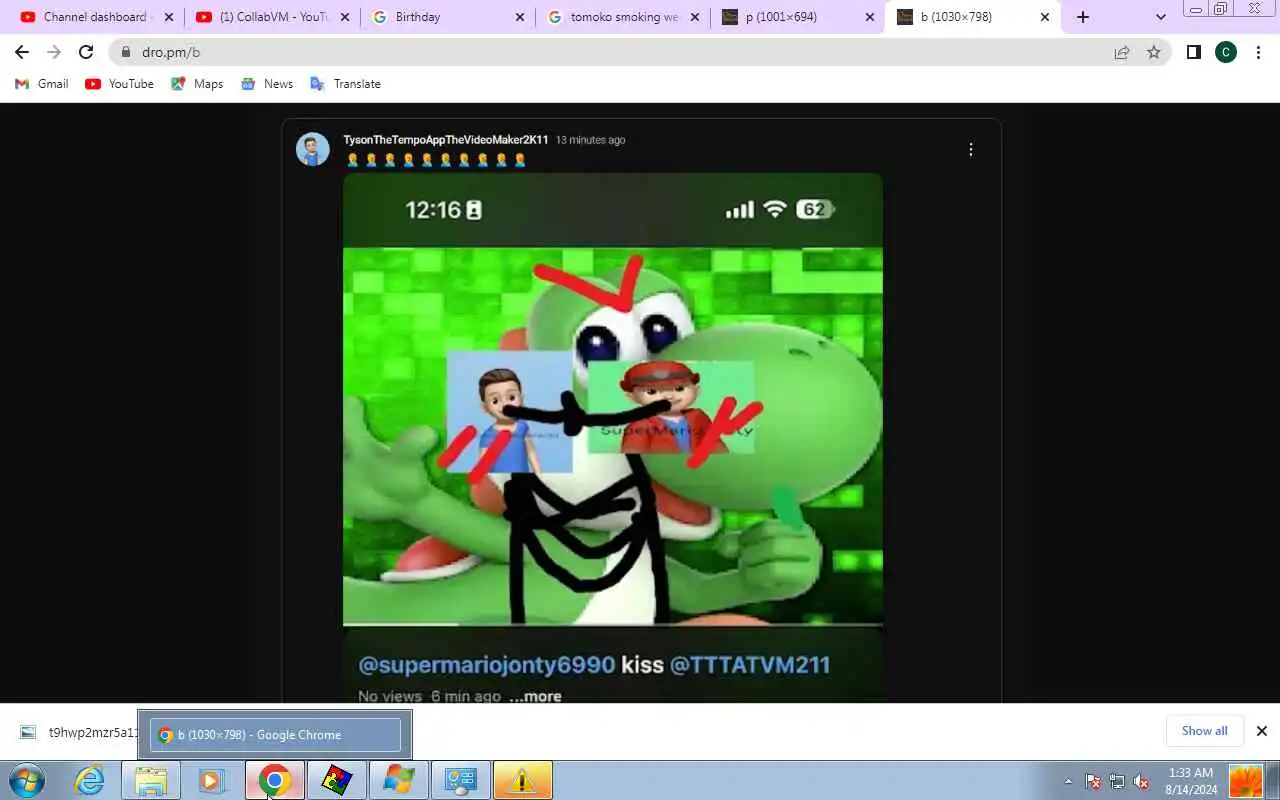
Task: Bookmark this page with star
Action: click(1154, 52)
